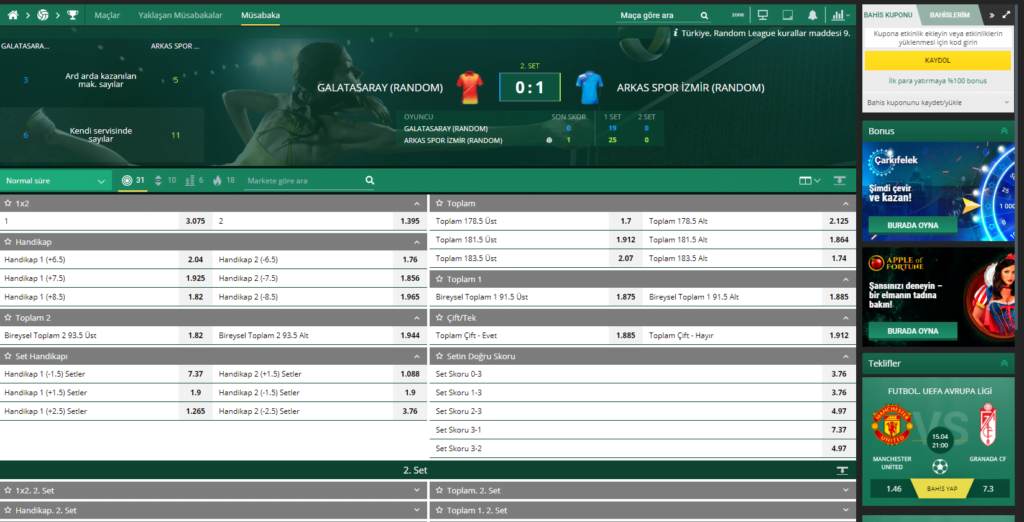Favorite the 1x2 market star
Image resolution: width=1024 pixels, height=522 pixels.
point(8,203)
